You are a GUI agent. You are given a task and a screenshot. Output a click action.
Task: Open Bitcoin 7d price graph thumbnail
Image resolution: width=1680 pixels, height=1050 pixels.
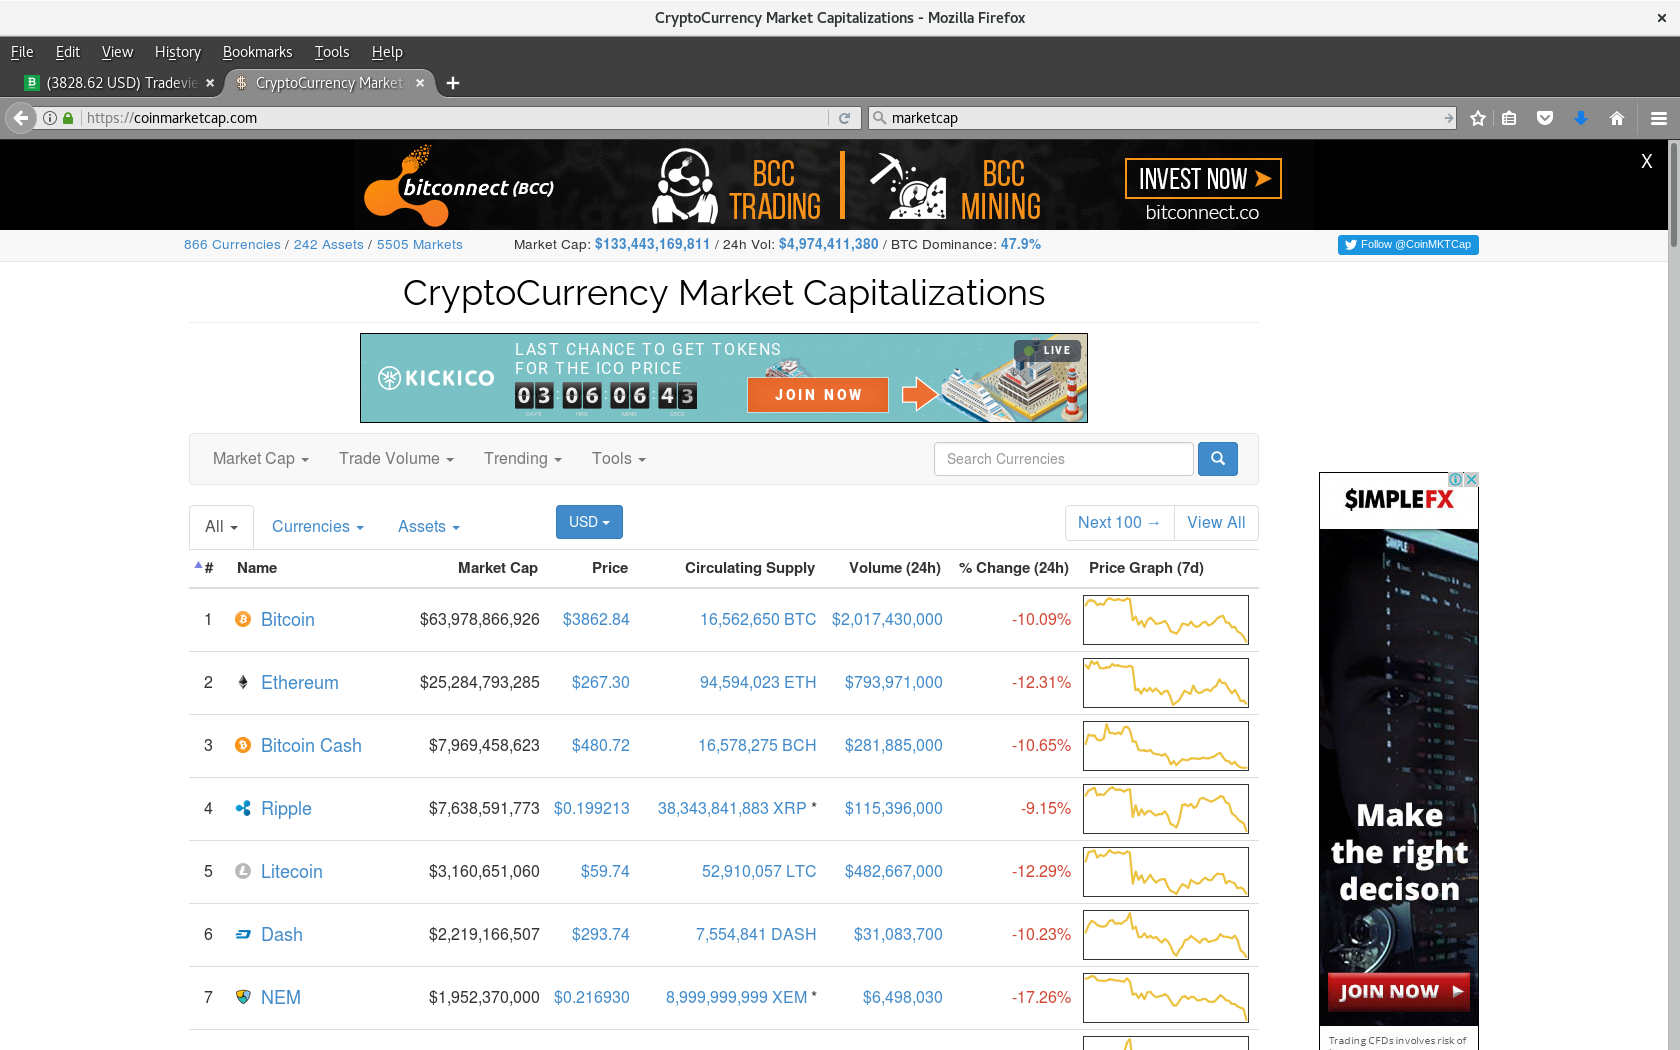coord(1166,620)
